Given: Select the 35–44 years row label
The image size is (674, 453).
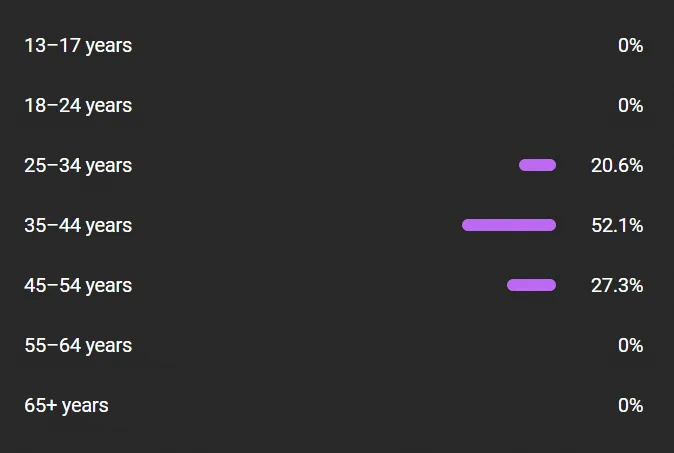Looking at the screenshot, I should [x=78, y=226].
